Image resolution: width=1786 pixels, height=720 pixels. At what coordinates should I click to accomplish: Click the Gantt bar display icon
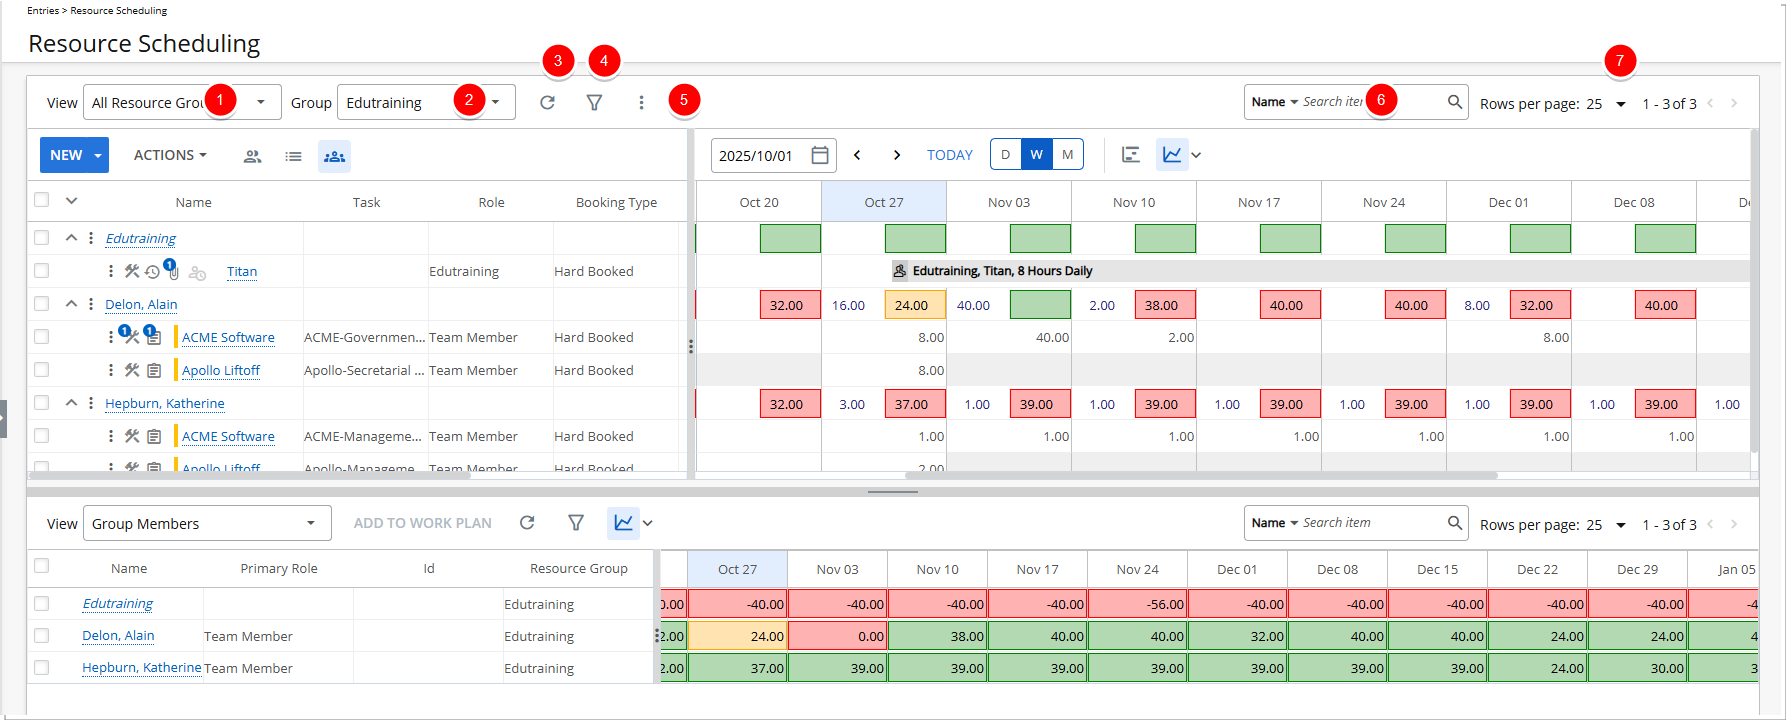1131,155
